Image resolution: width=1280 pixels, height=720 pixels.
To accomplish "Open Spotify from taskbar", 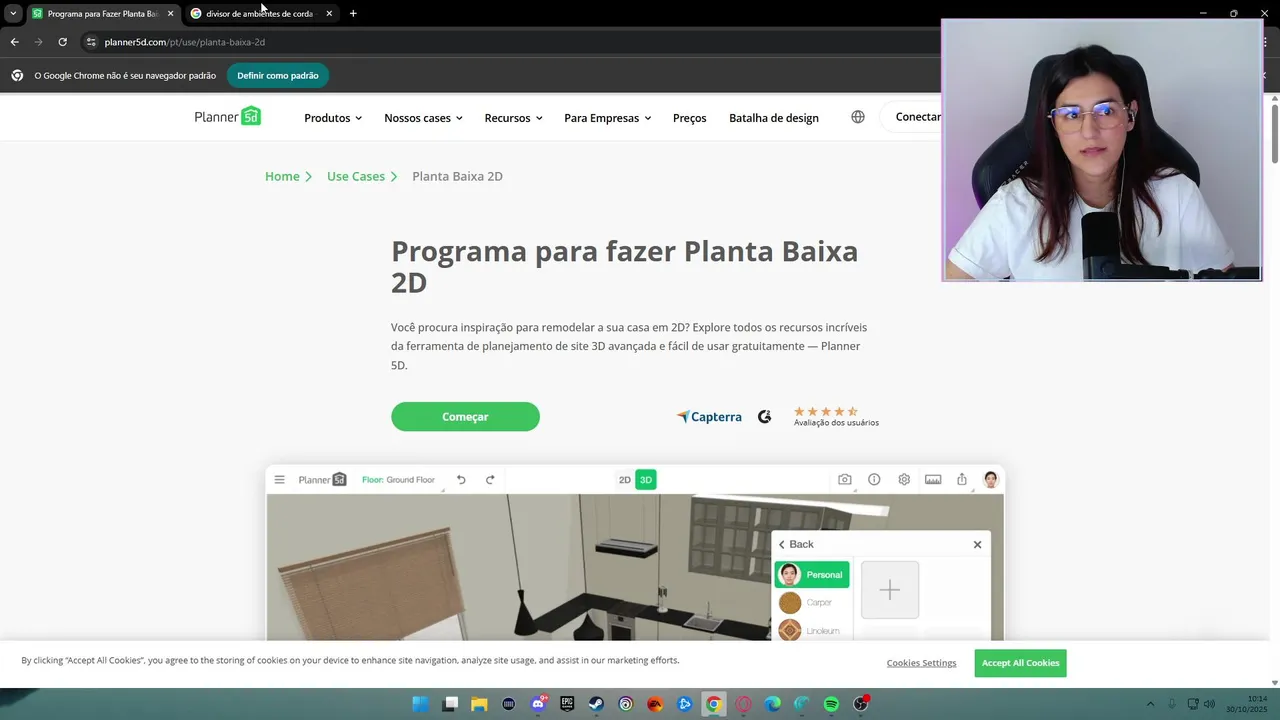I will click(x=831, y=704).
